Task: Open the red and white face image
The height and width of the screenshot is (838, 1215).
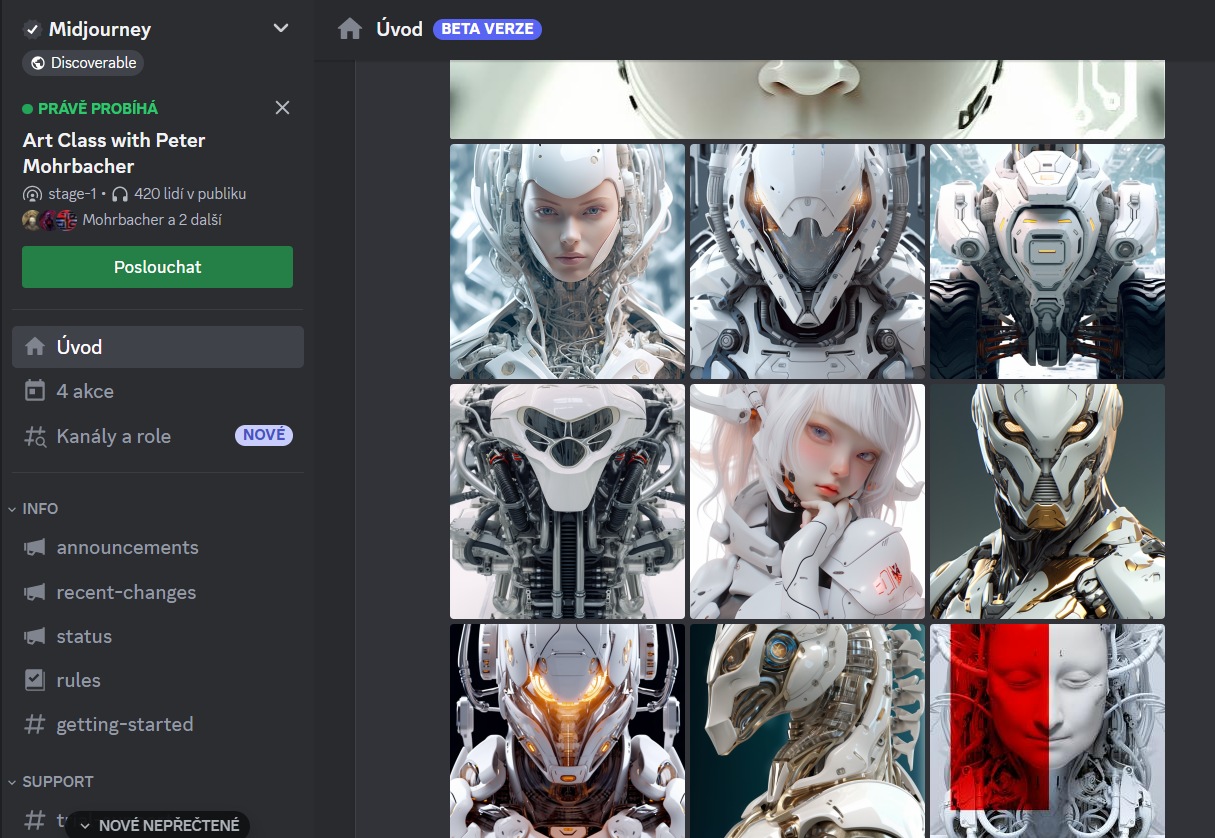Action: 1047,730
